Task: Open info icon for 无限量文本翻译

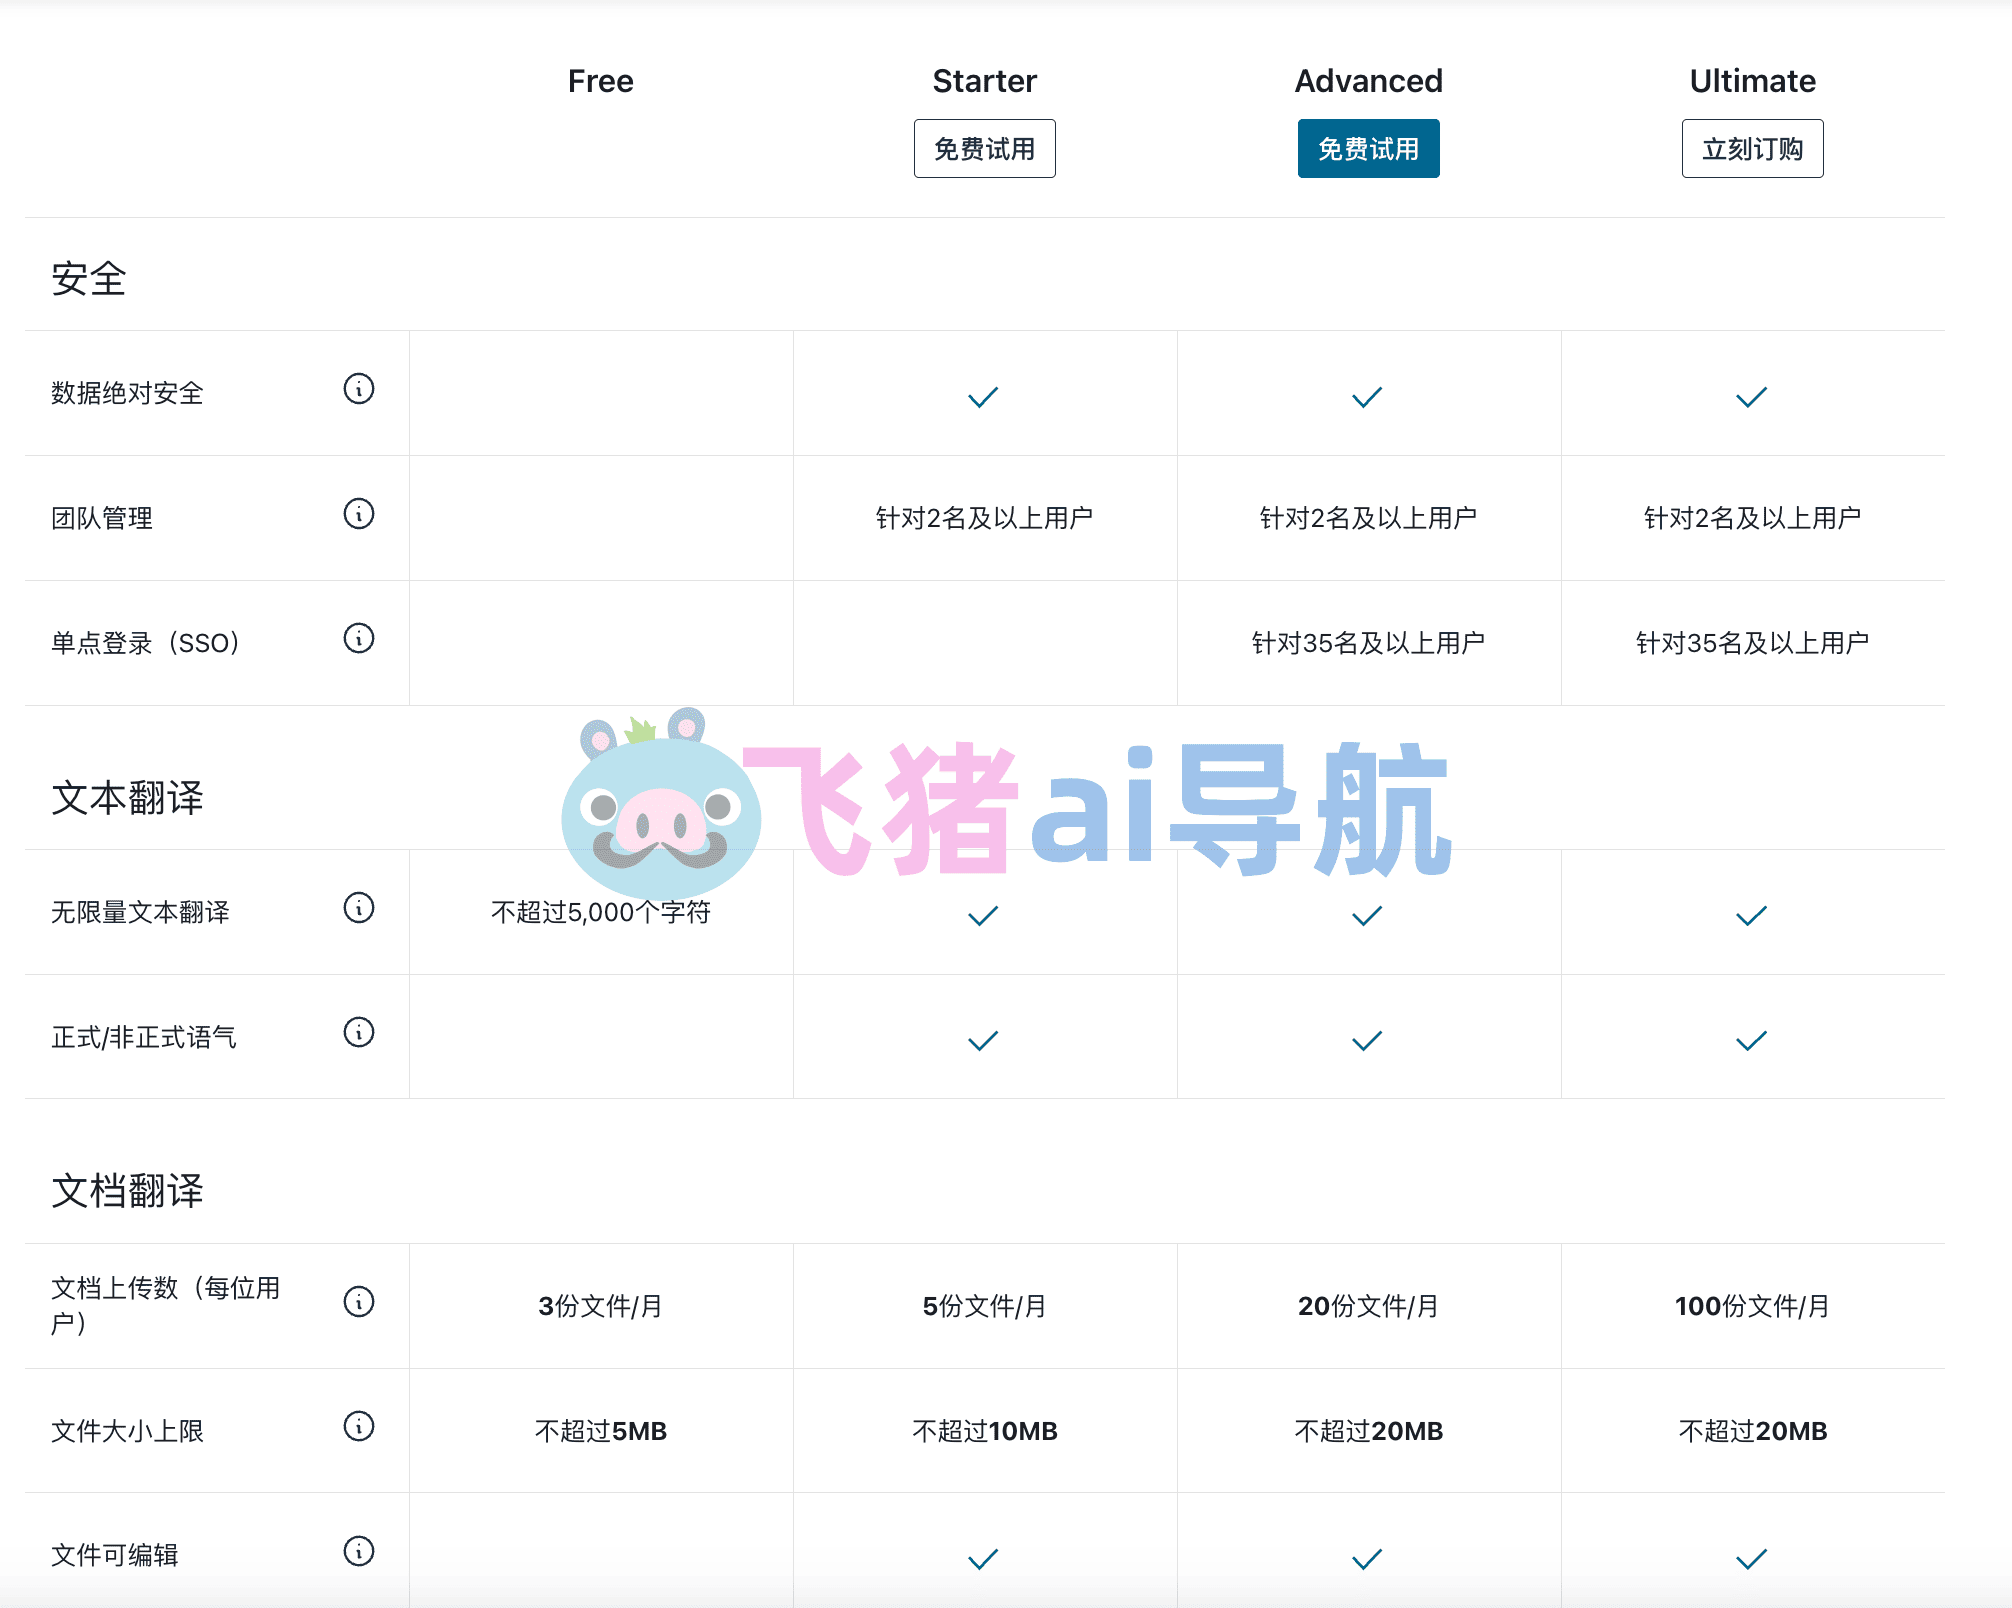Action: pos(359,907)
